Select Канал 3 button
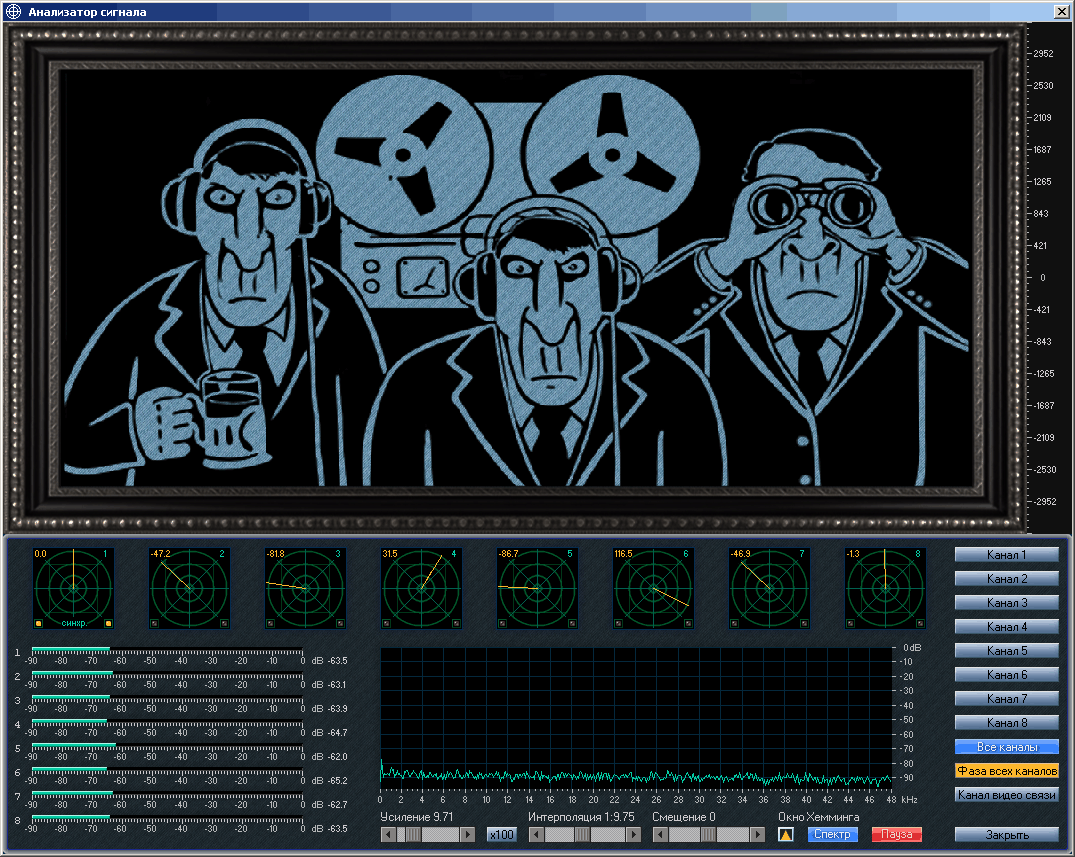This screenshot has width=1075, height=857. (x=1006, y=603)
